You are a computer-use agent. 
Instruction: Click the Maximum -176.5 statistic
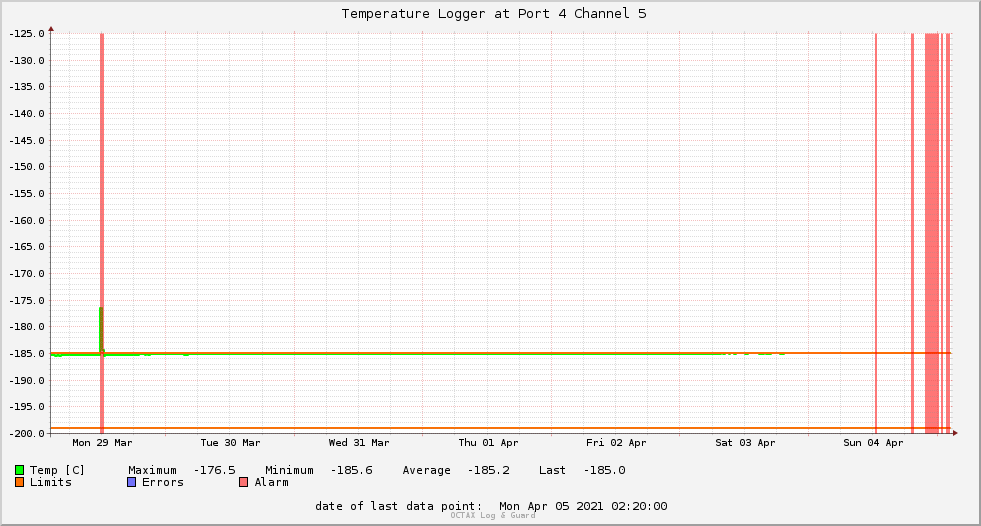[182, 470]
